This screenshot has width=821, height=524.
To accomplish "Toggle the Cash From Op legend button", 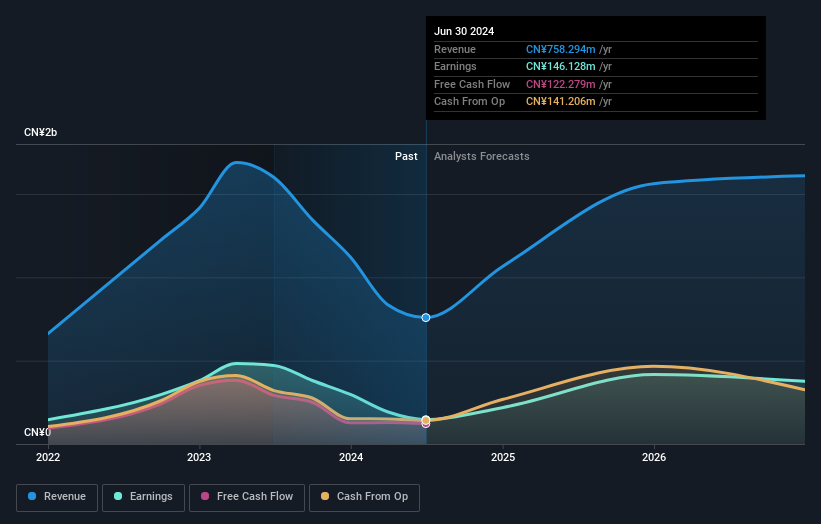I will [364, 497].
